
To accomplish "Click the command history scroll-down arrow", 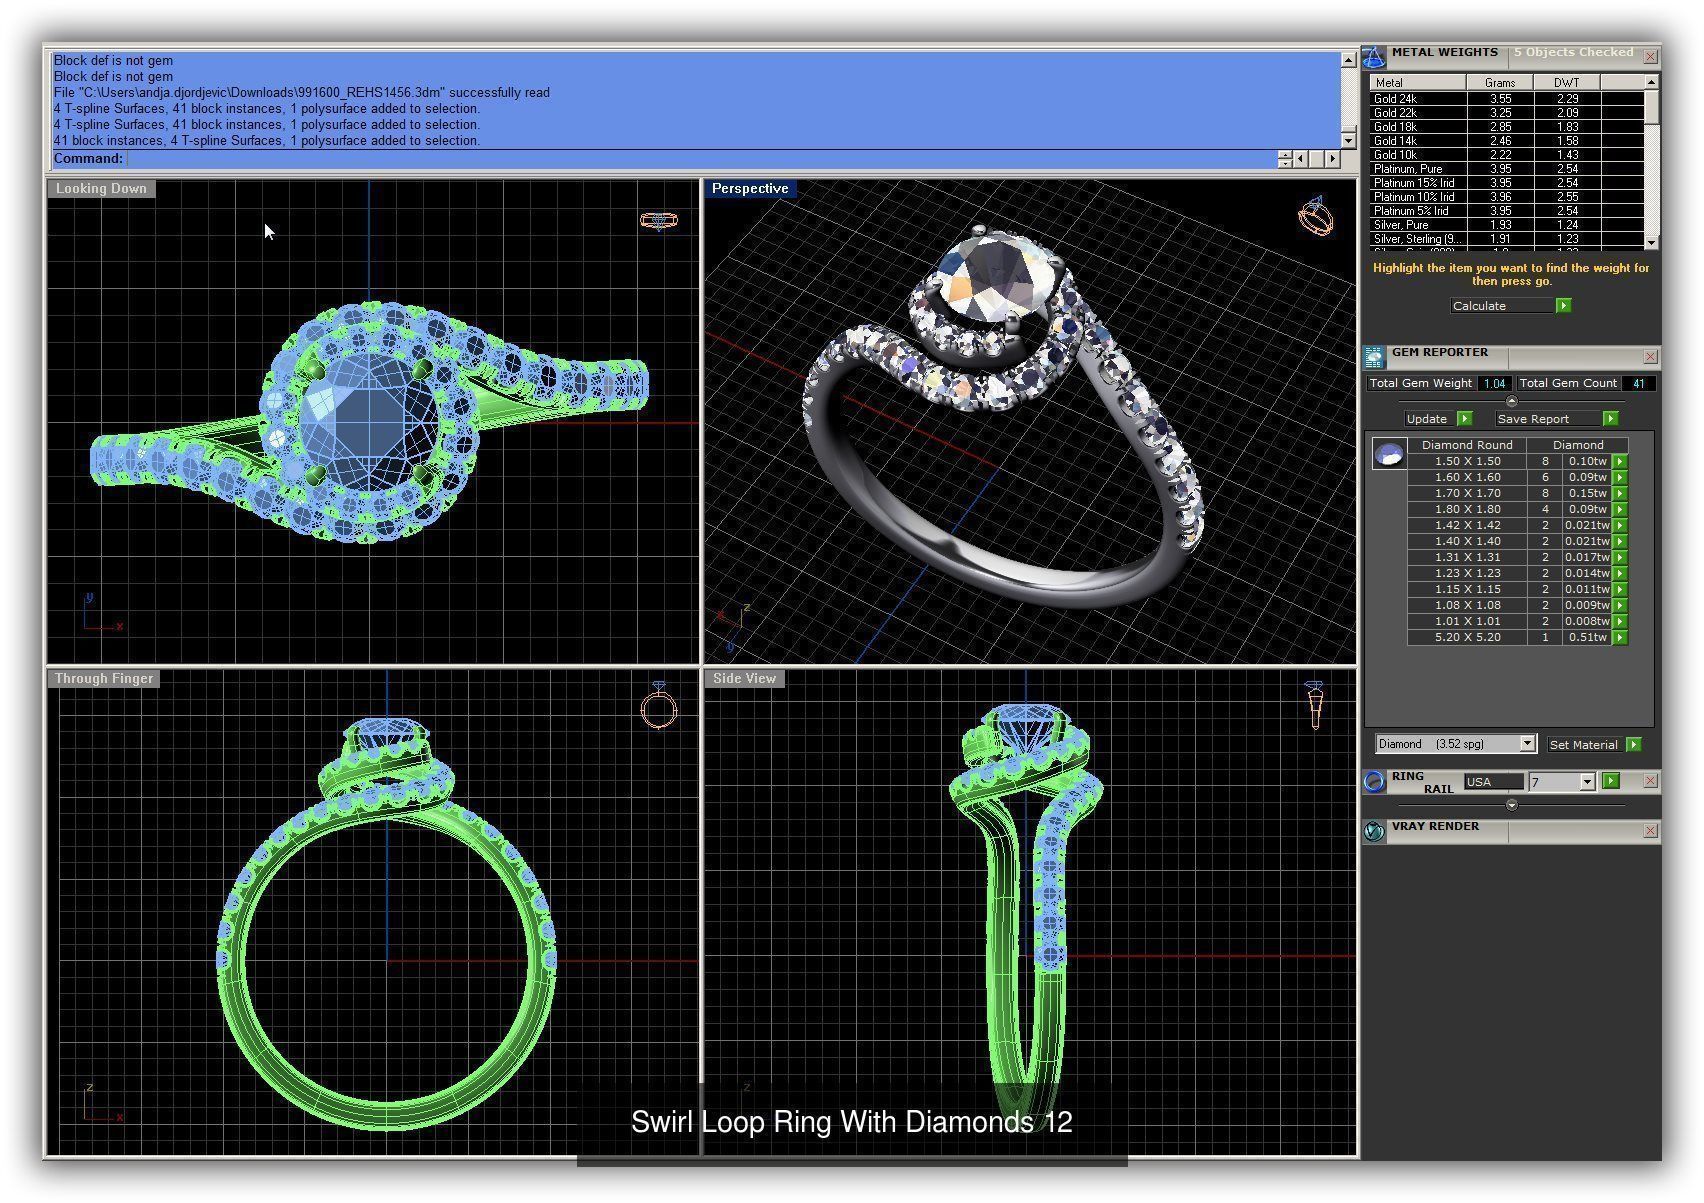I will [1348, 141].
